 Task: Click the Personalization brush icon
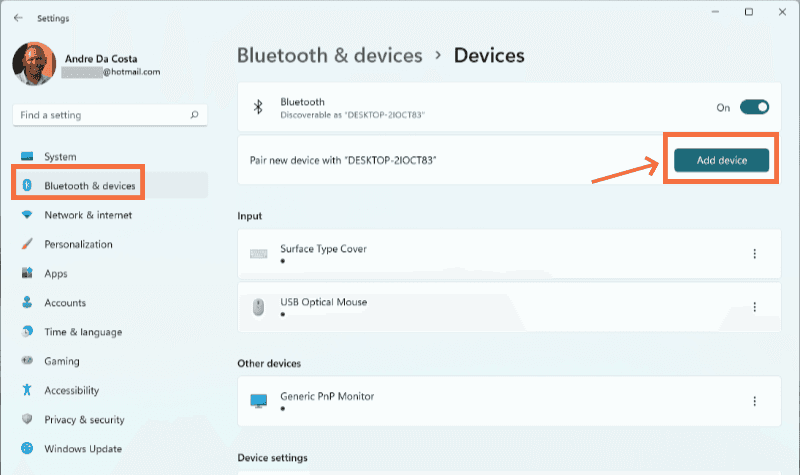(27, 244)
